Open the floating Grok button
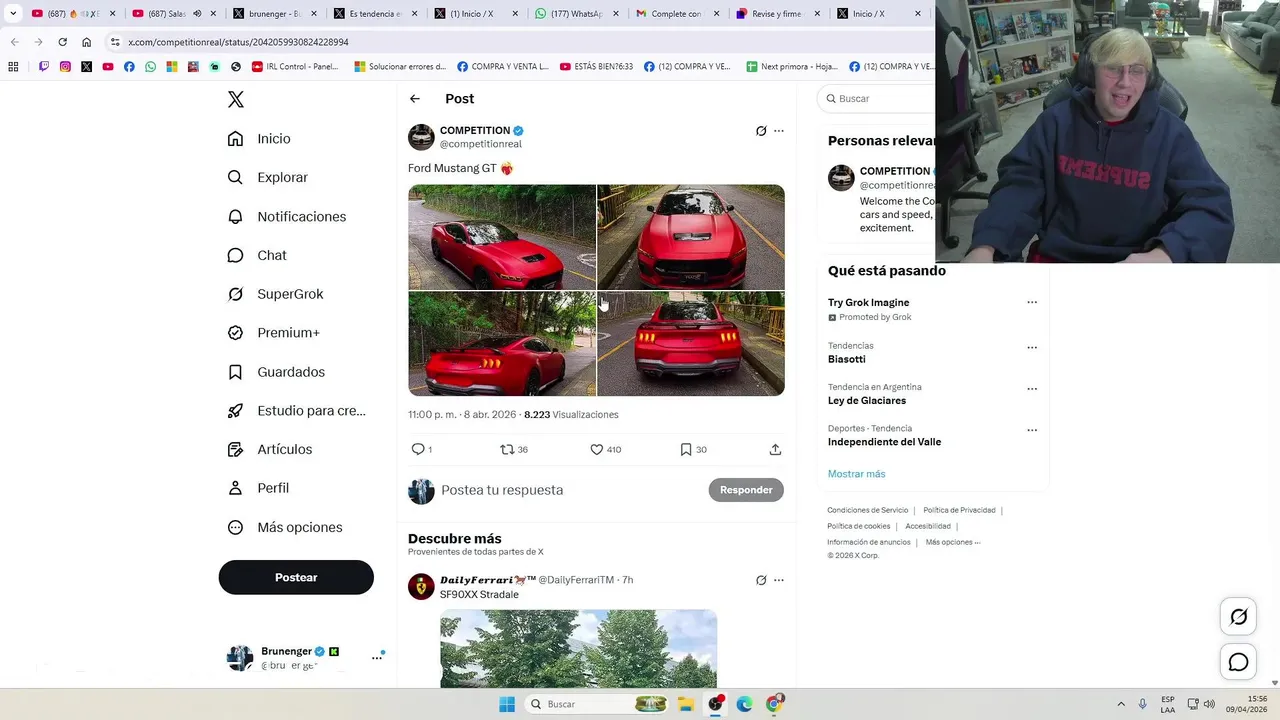The image size is (1280, 720). click(1239, 617)
